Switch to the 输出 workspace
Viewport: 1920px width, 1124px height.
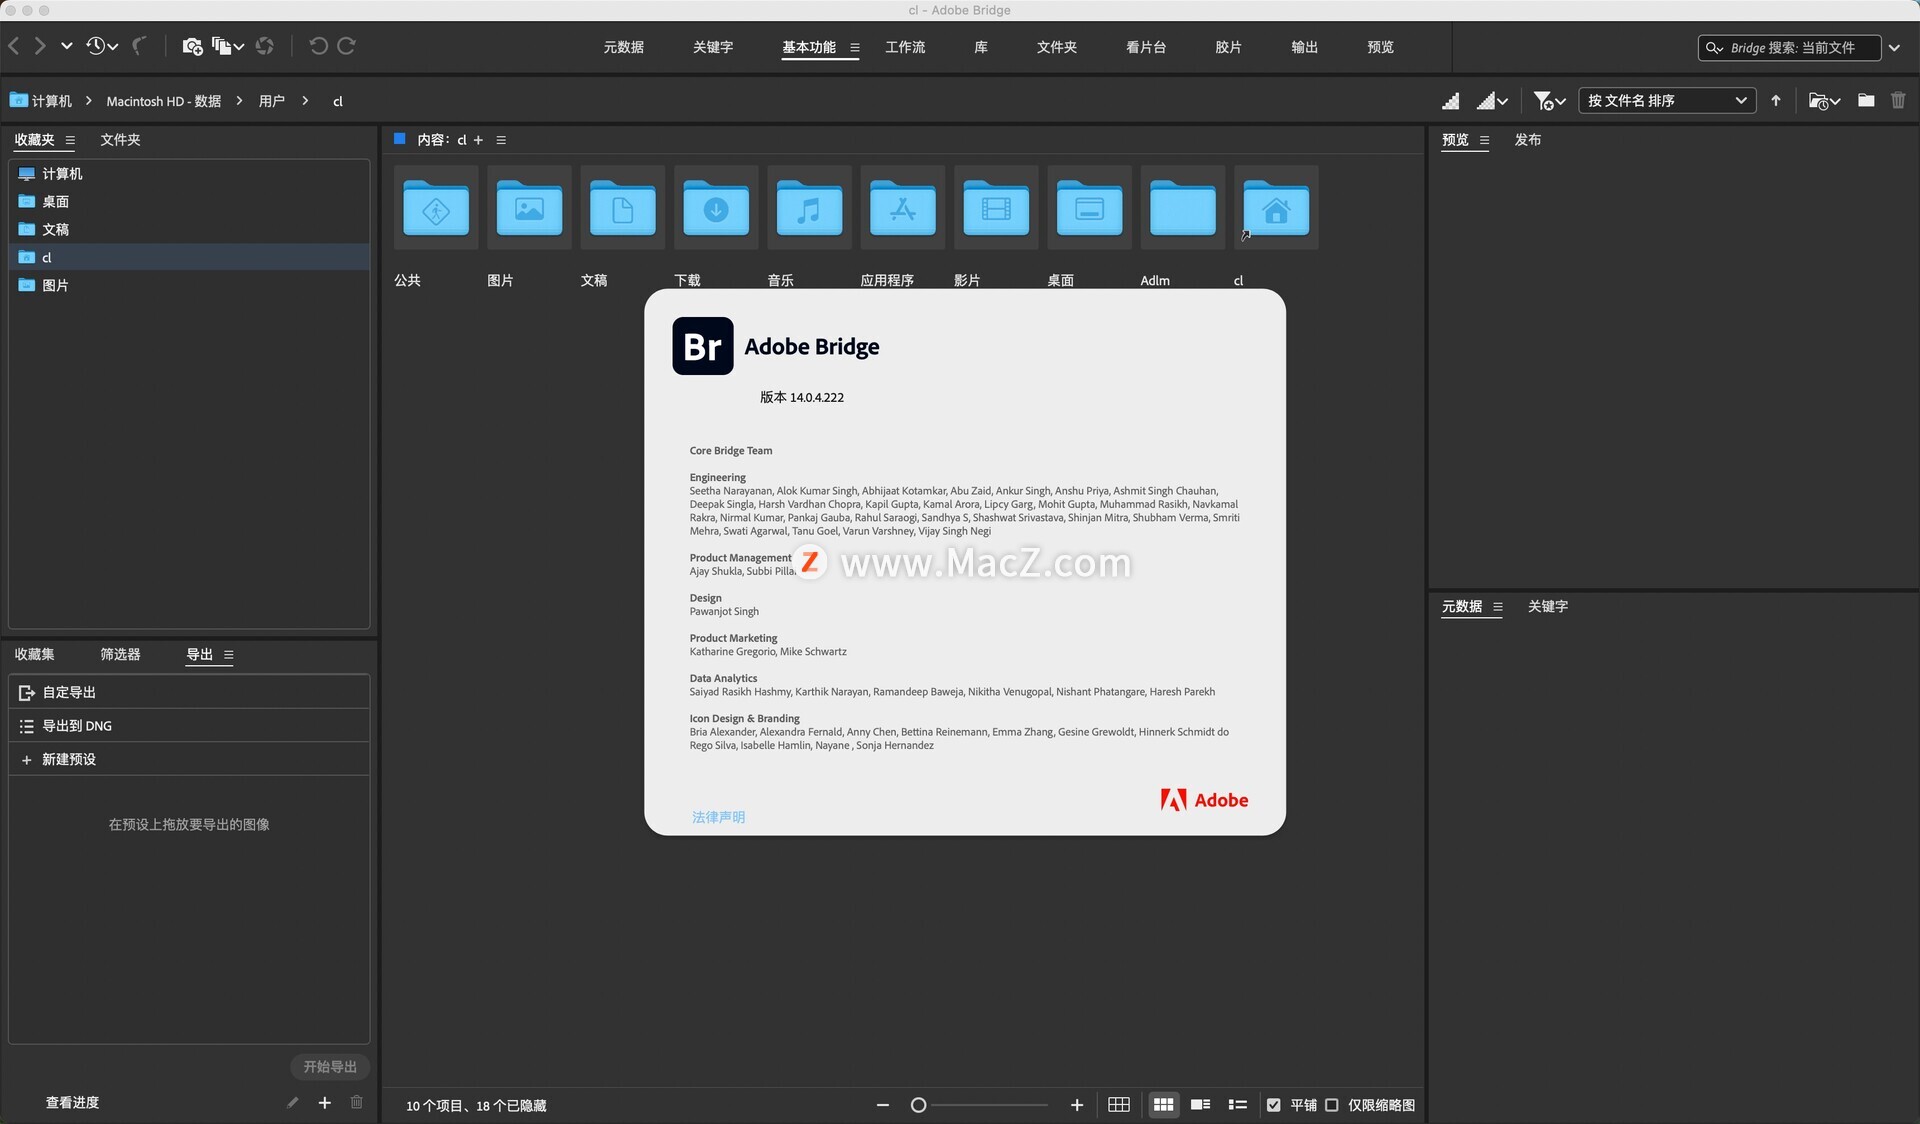click(x=1304, y=47)
